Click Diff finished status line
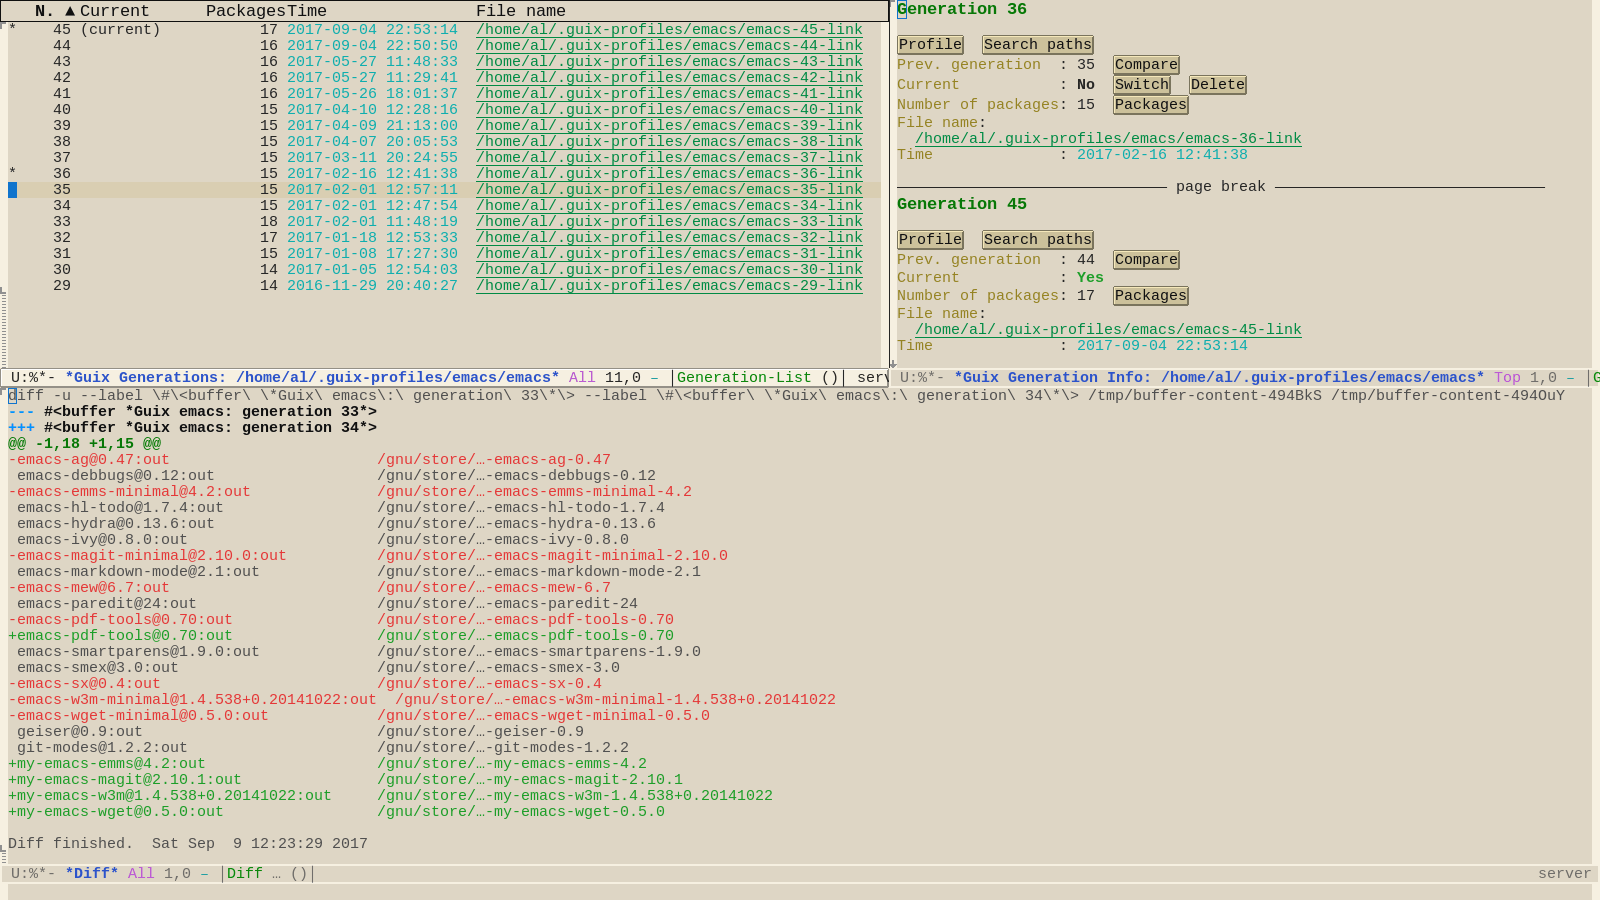The image size is (1600, 900). tap(188, 844)
